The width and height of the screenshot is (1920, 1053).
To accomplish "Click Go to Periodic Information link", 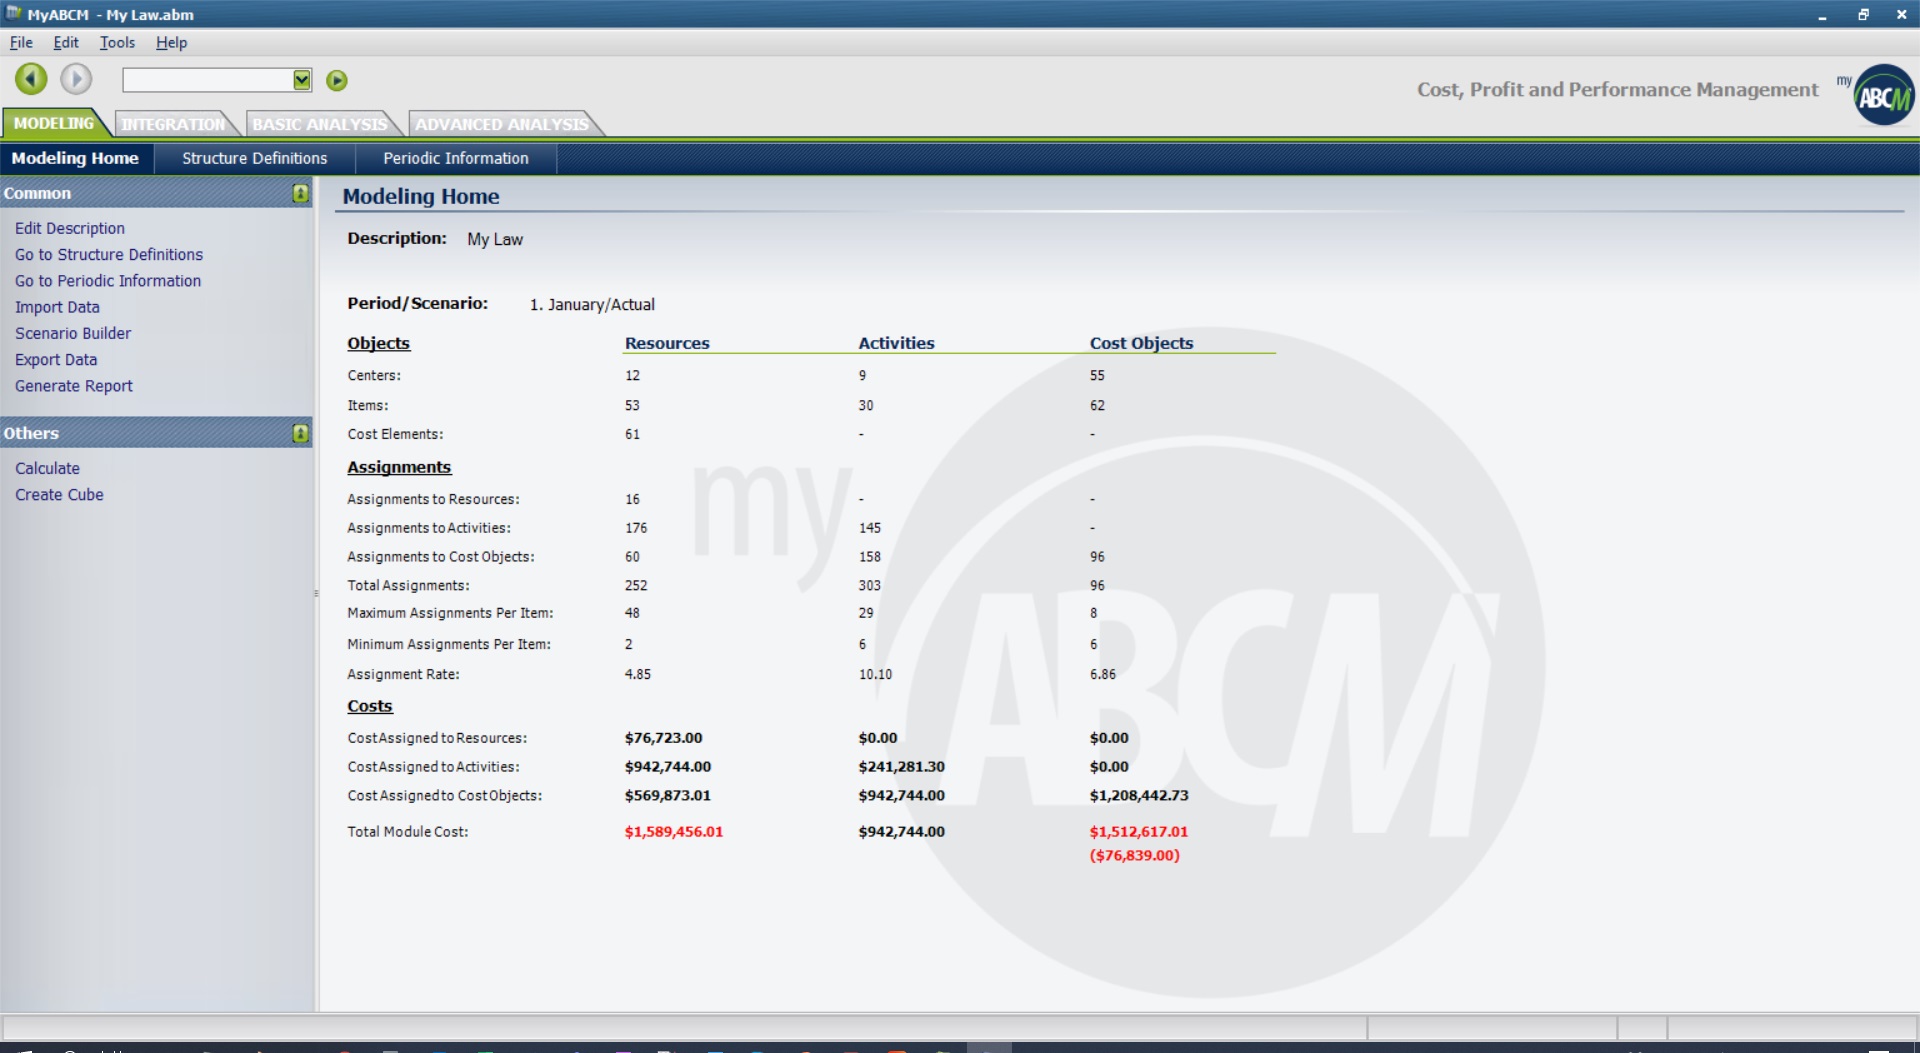I will pos(108,281).
